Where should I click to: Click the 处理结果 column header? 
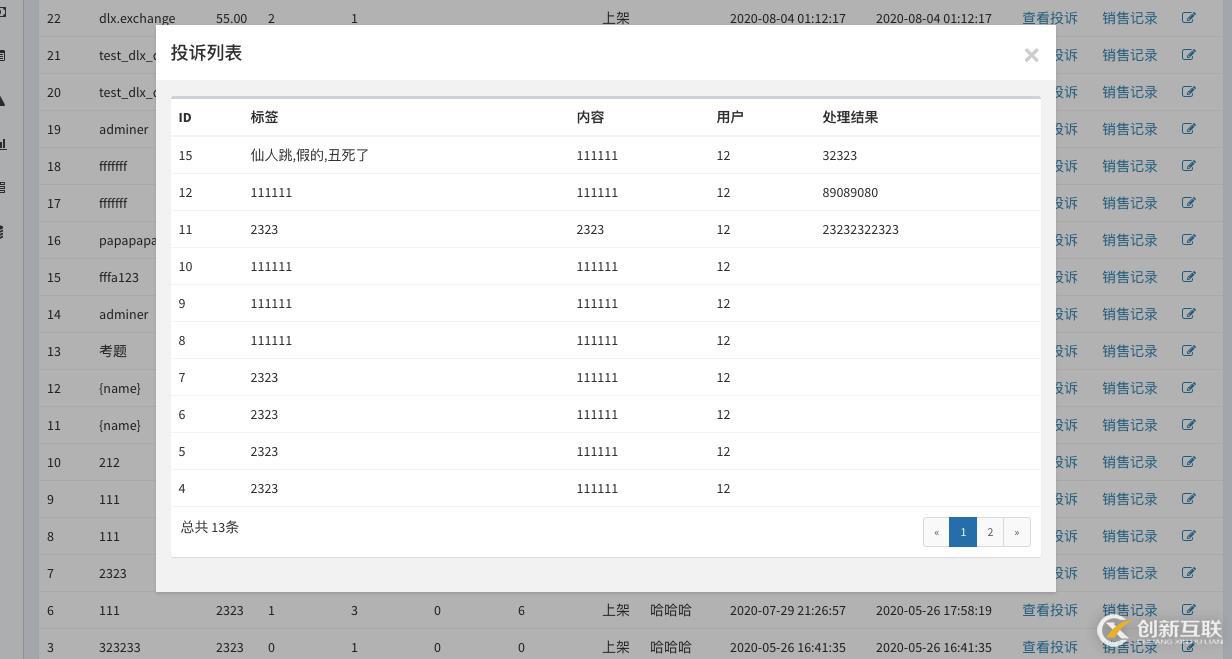[850, 117]
